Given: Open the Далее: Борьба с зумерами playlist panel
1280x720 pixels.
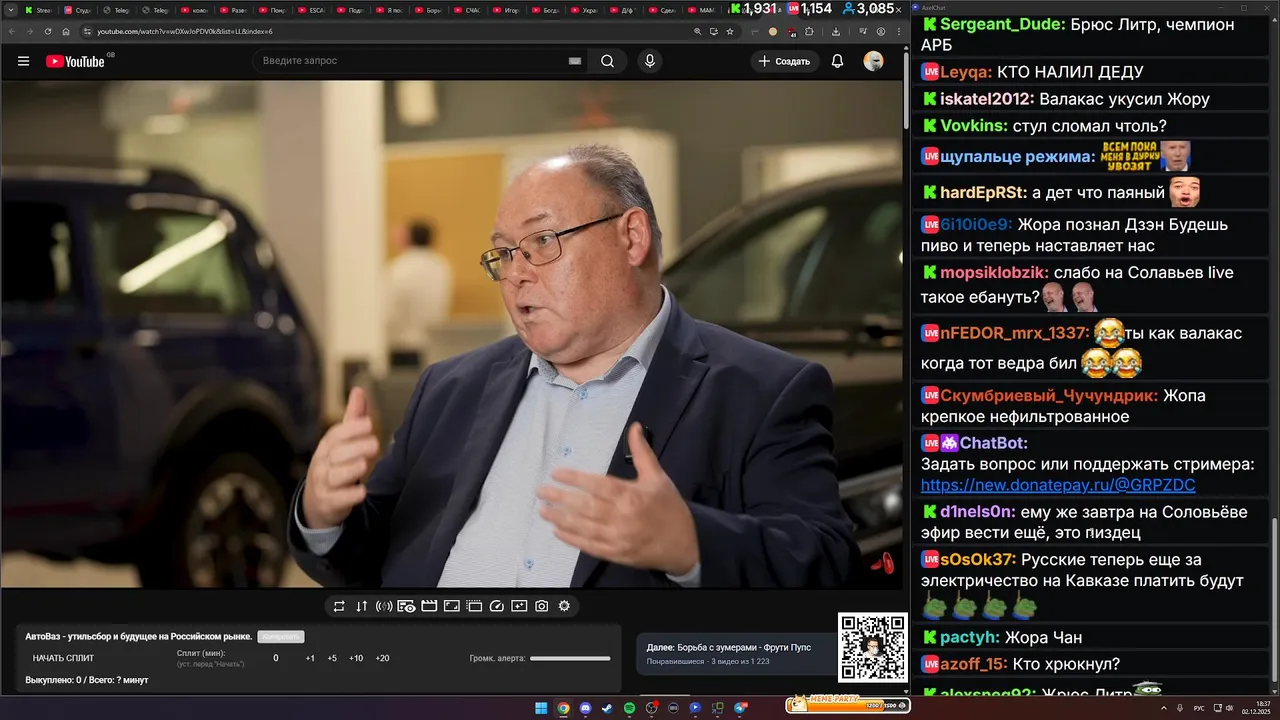Looking at the screenshot, I should tap(735, 654).
